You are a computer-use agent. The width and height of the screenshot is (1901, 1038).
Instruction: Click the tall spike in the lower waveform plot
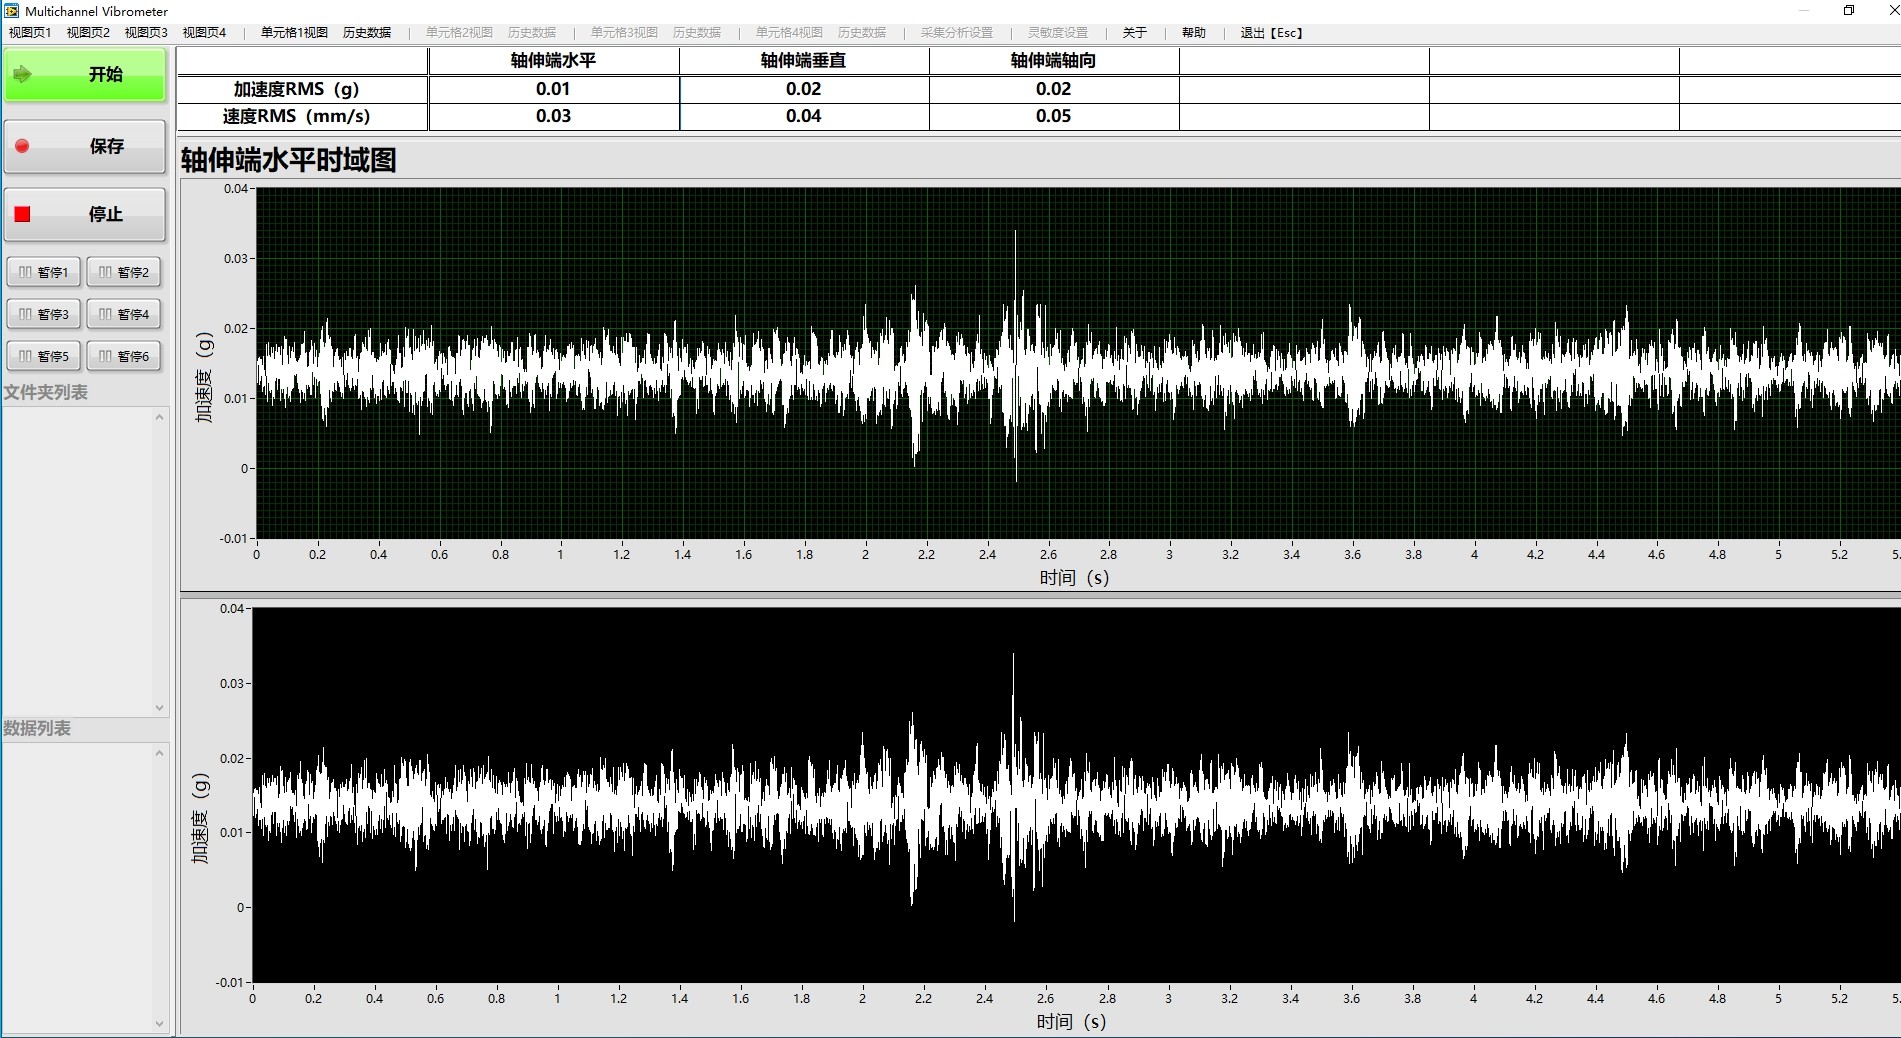point(1013,786)
